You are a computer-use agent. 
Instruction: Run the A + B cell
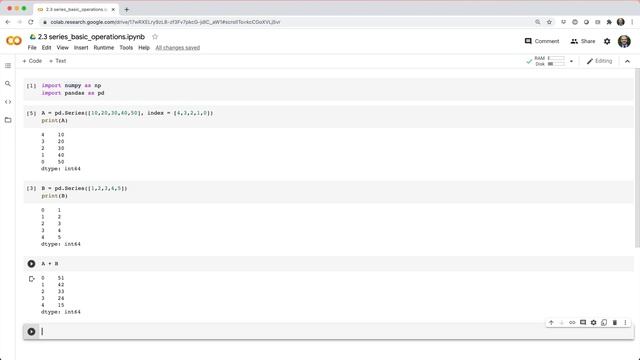pyautogui.click(x=31, y=264)
